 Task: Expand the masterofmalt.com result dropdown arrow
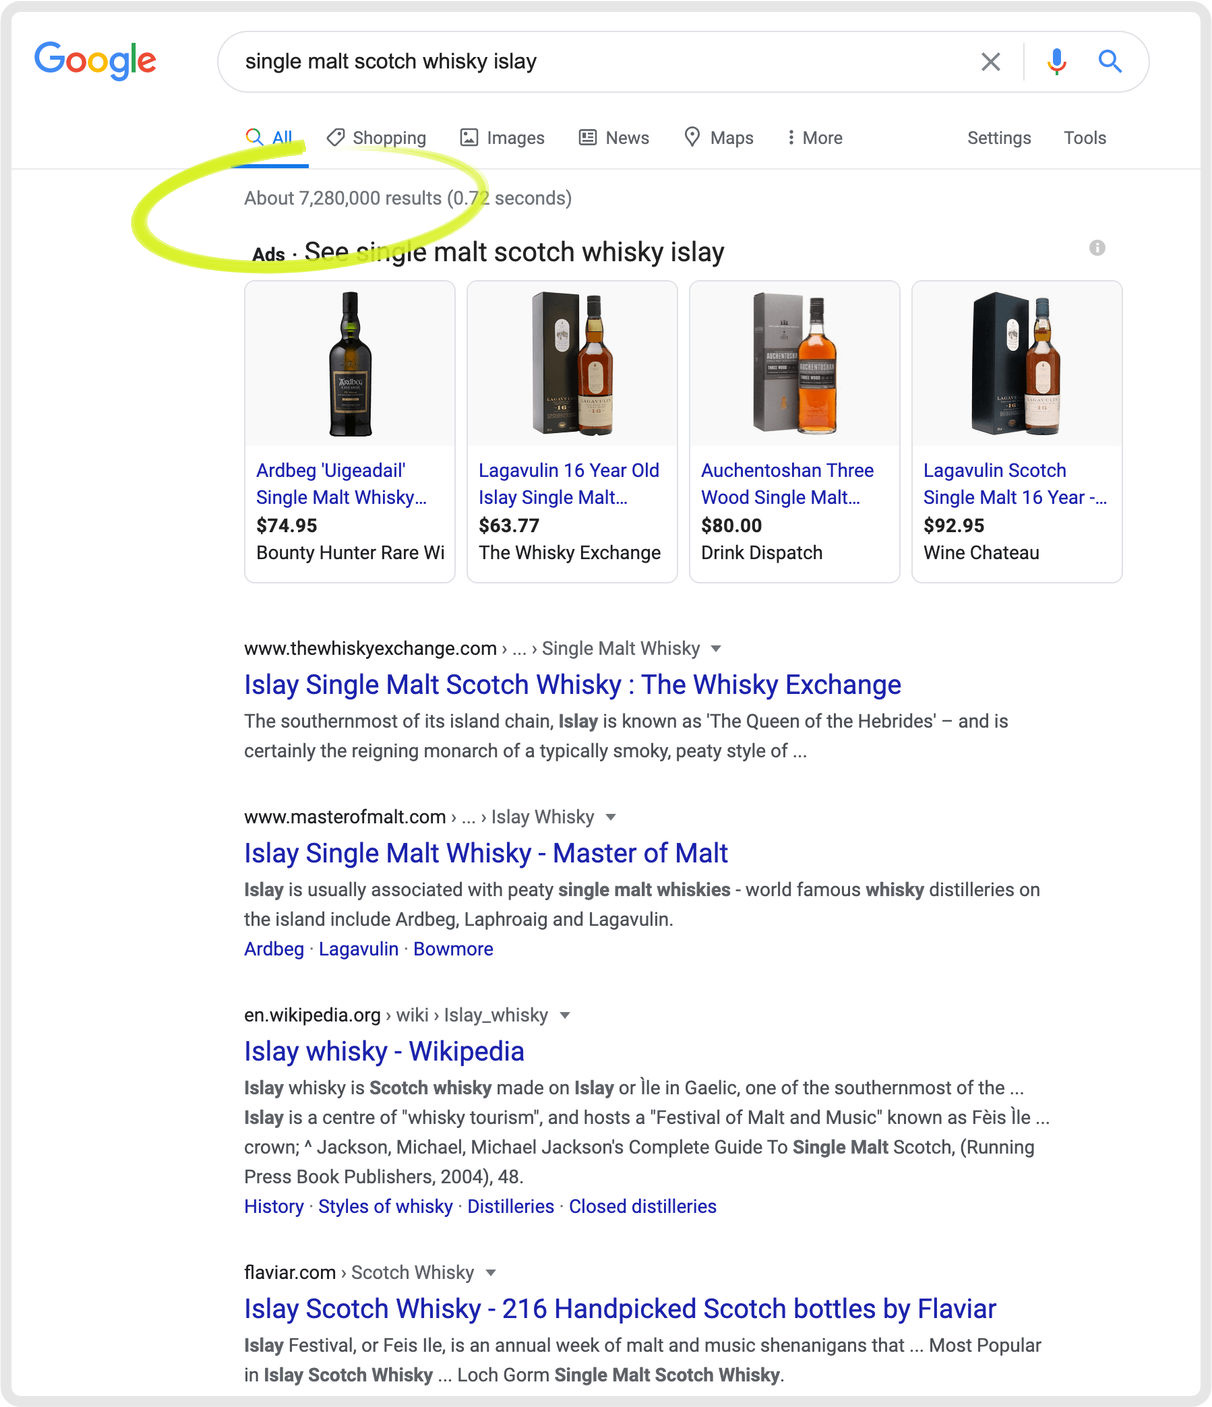click(611, 818)
